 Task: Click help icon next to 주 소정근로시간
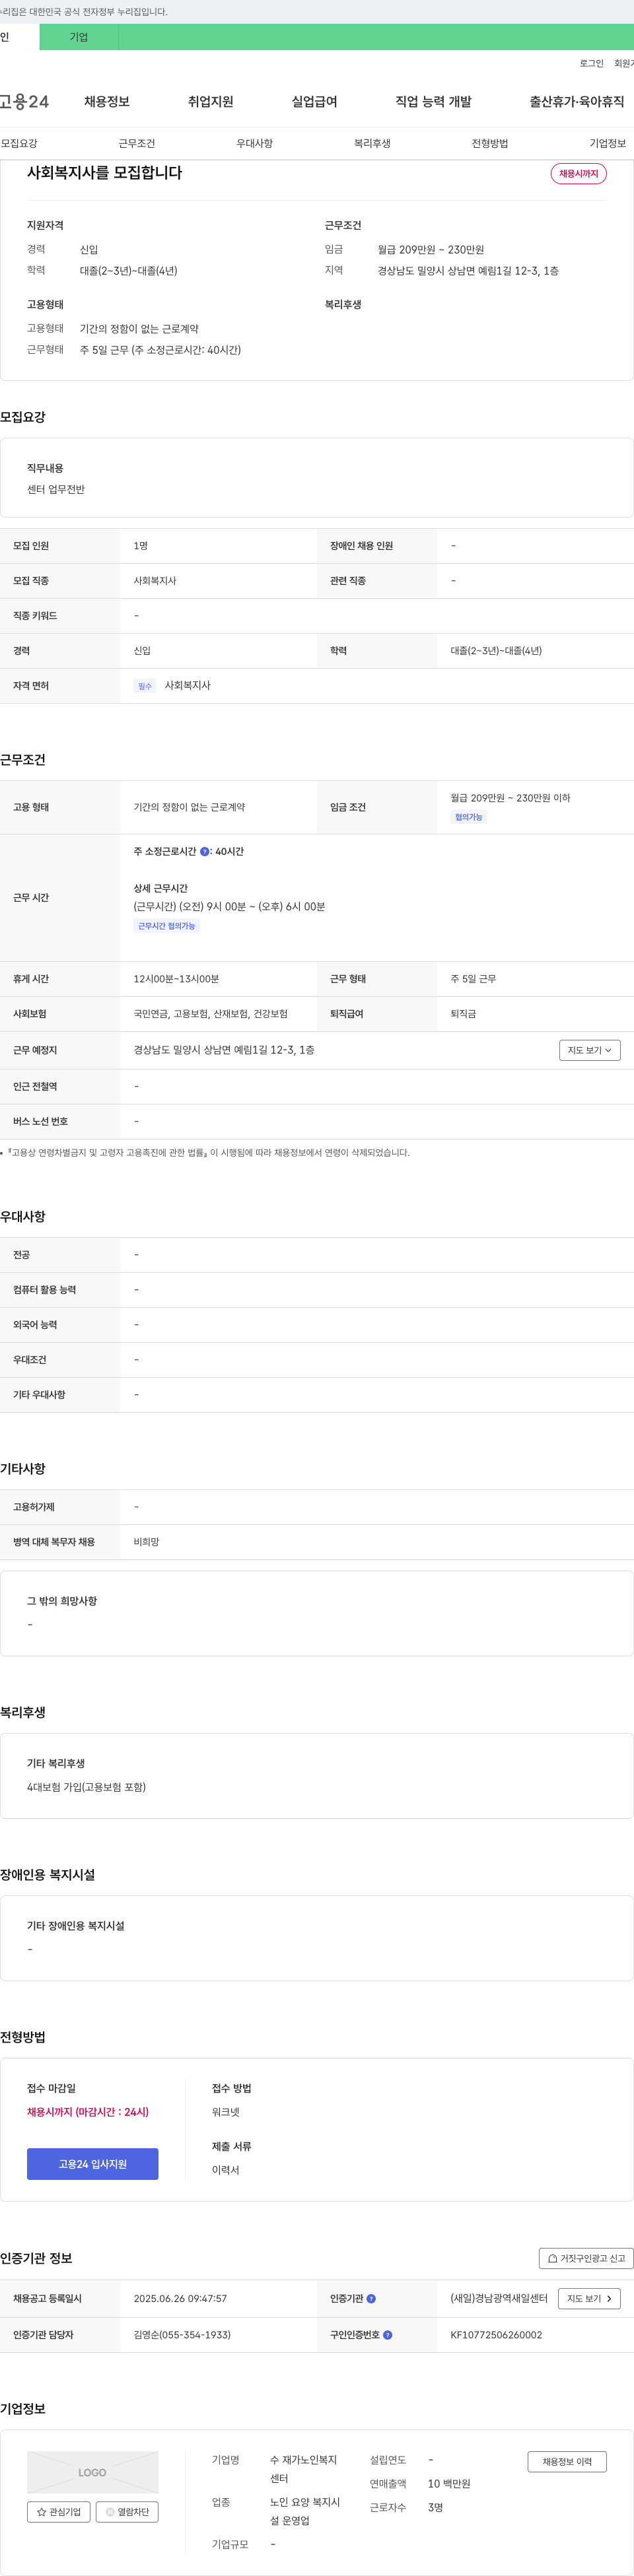[205, 851]
